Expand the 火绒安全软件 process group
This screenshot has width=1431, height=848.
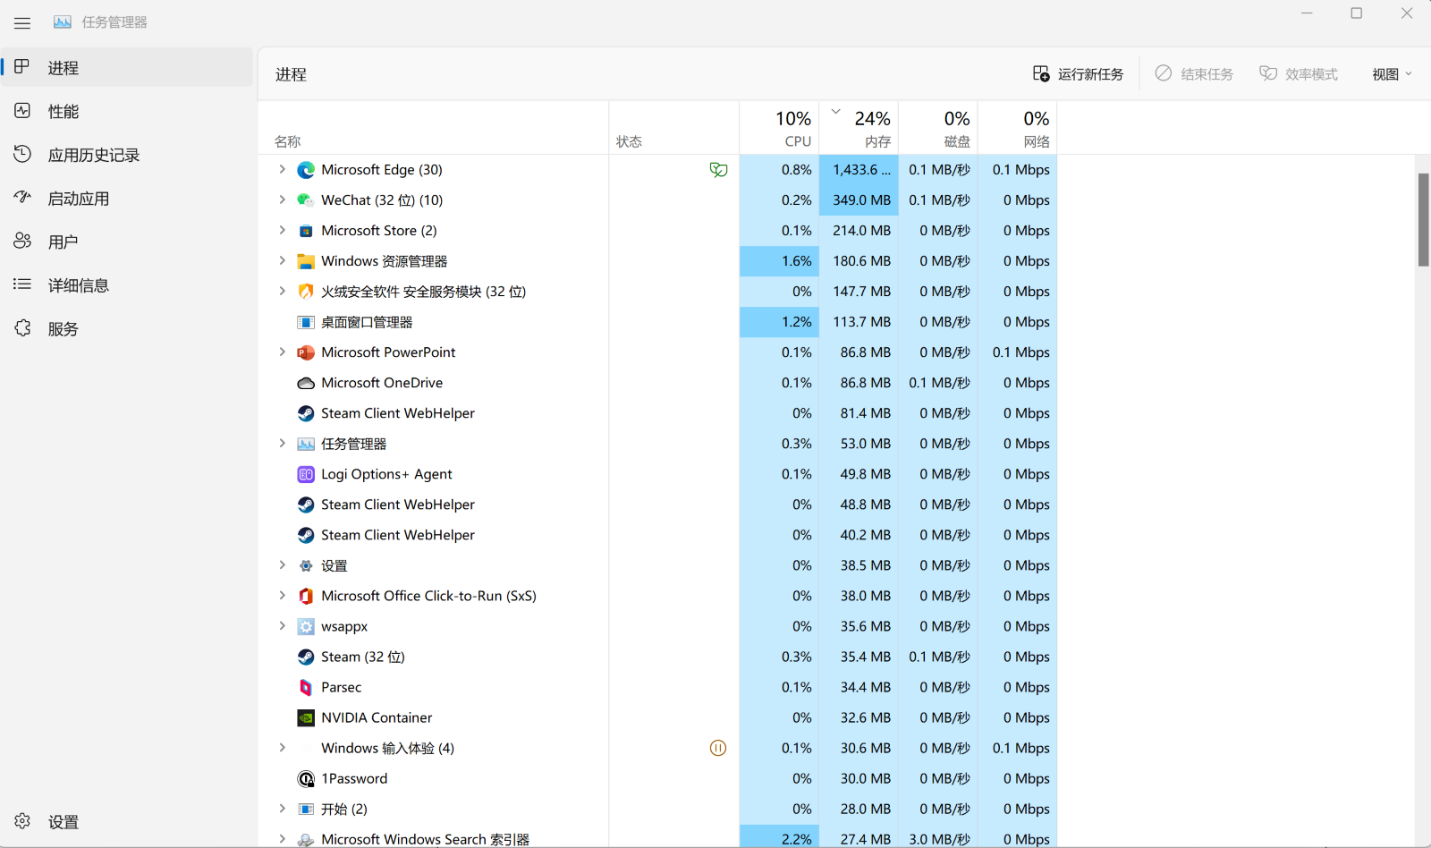(x=282, y=292)
